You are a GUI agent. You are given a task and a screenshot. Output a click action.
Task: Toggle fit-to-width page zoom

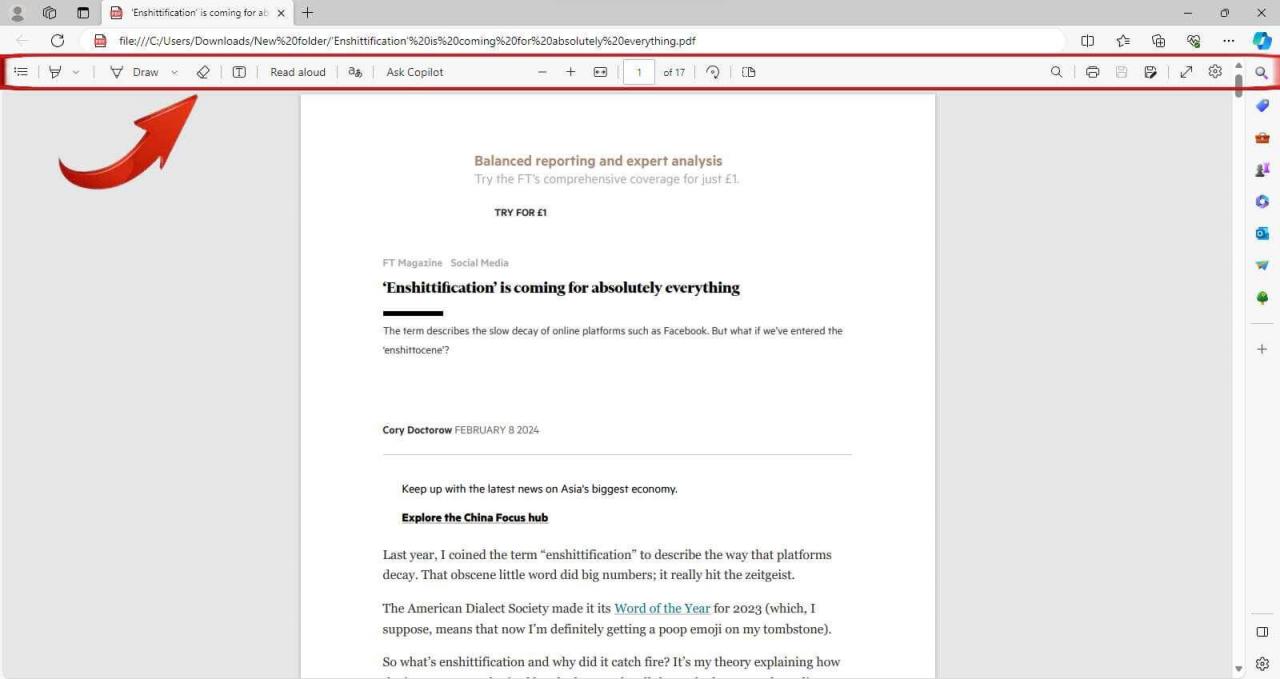(600, 71)
